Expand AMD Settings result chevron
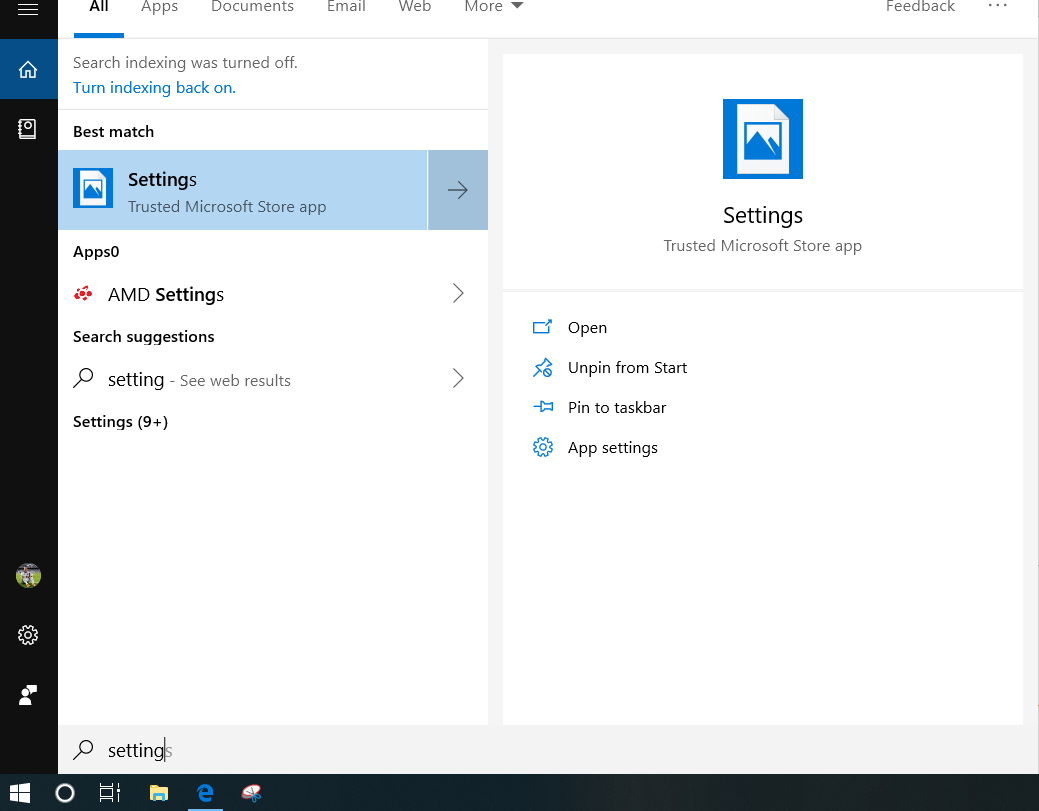Screen dimensions: 1039x811 tap(458, 294)
